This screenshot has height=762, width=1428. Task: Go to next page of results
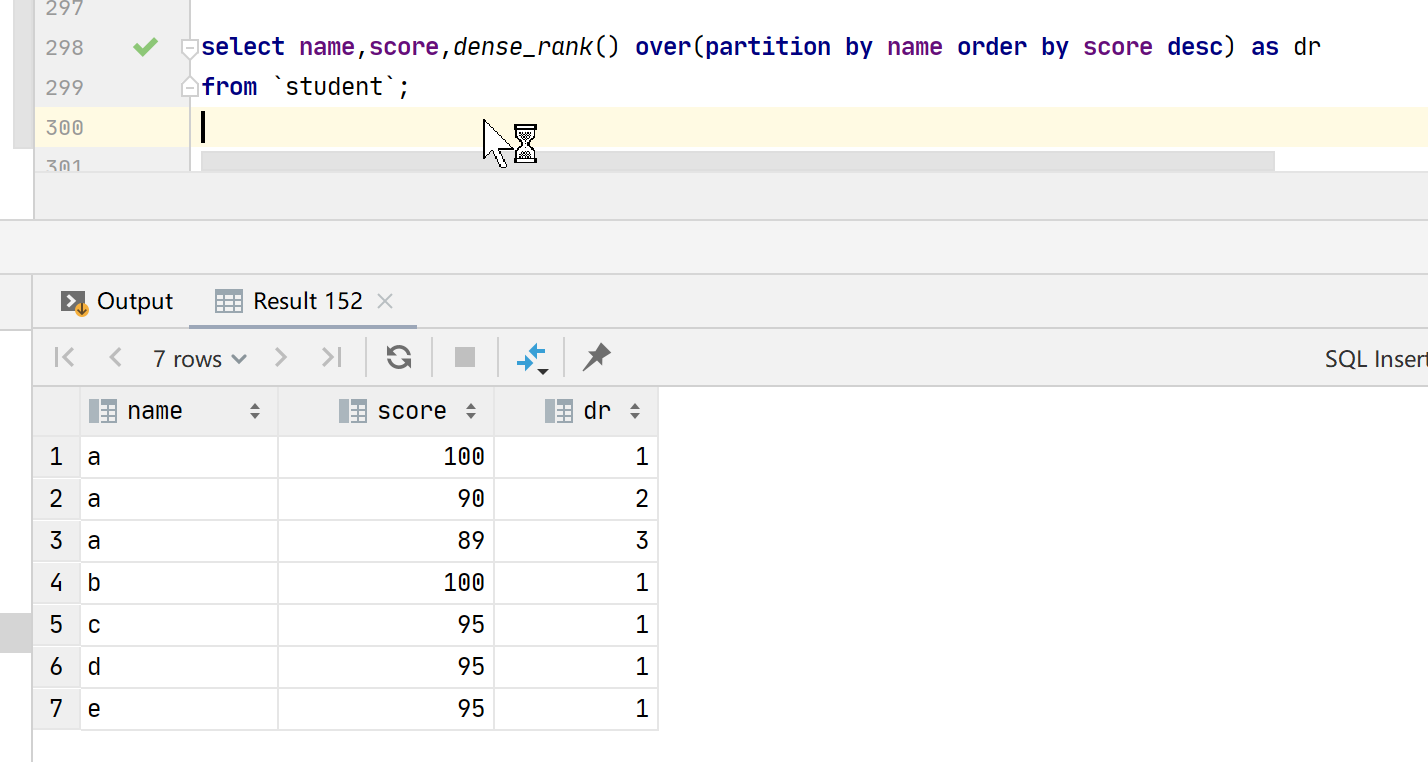pyautogui.click(x=281, y=358)
